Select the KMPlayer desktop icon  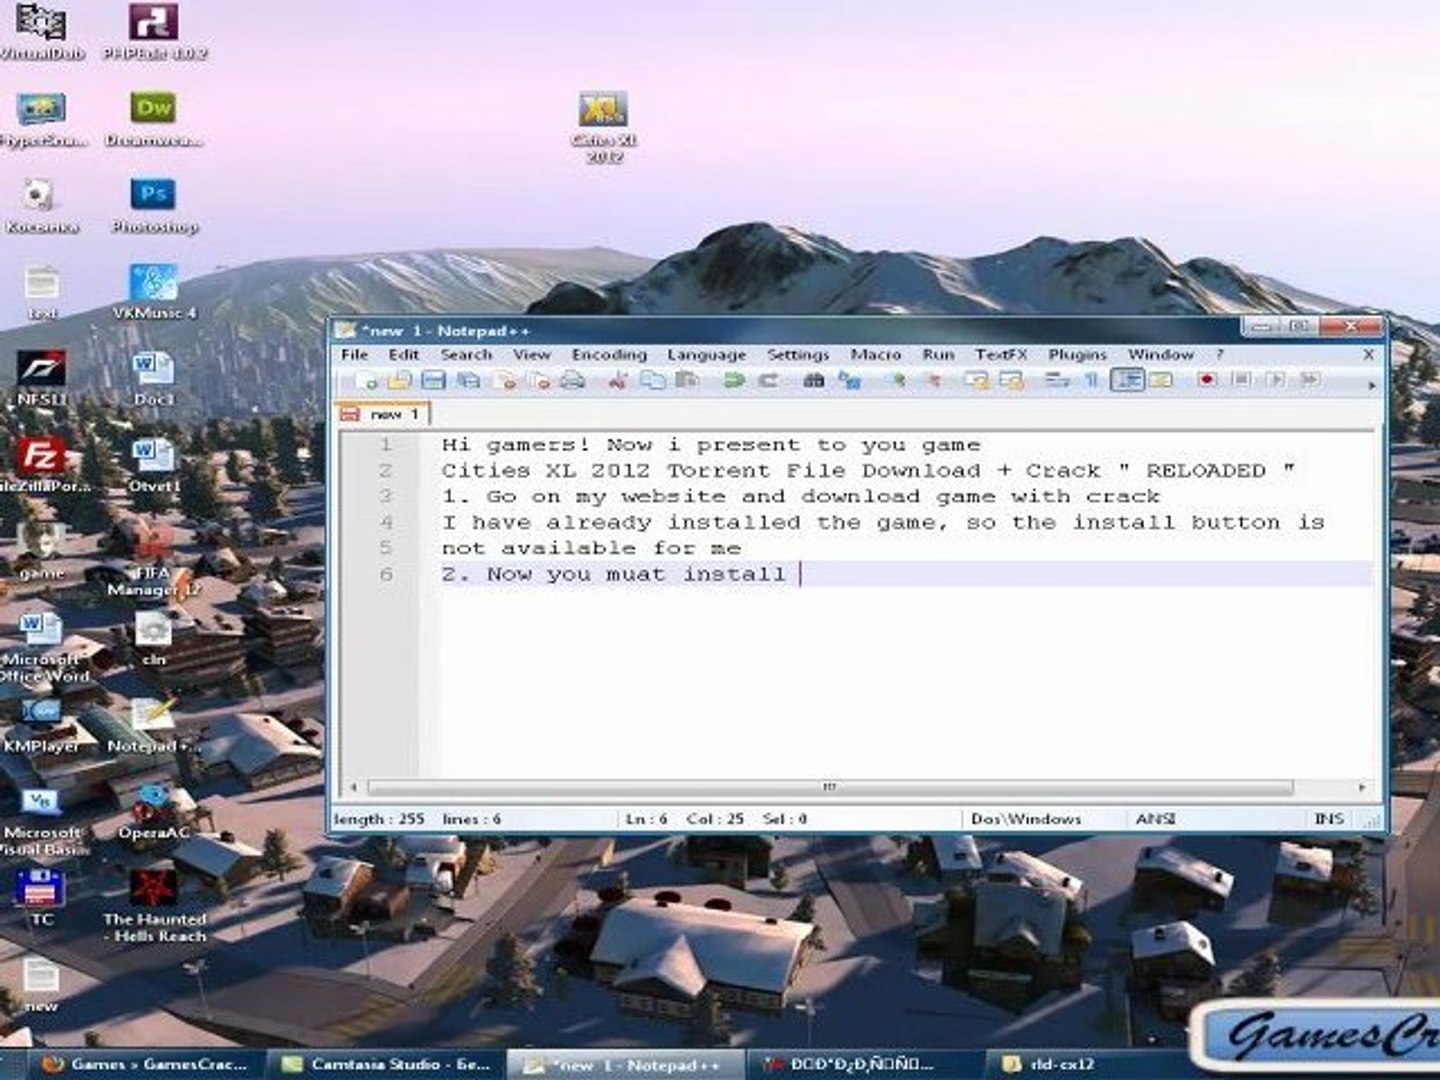point(41,726)
